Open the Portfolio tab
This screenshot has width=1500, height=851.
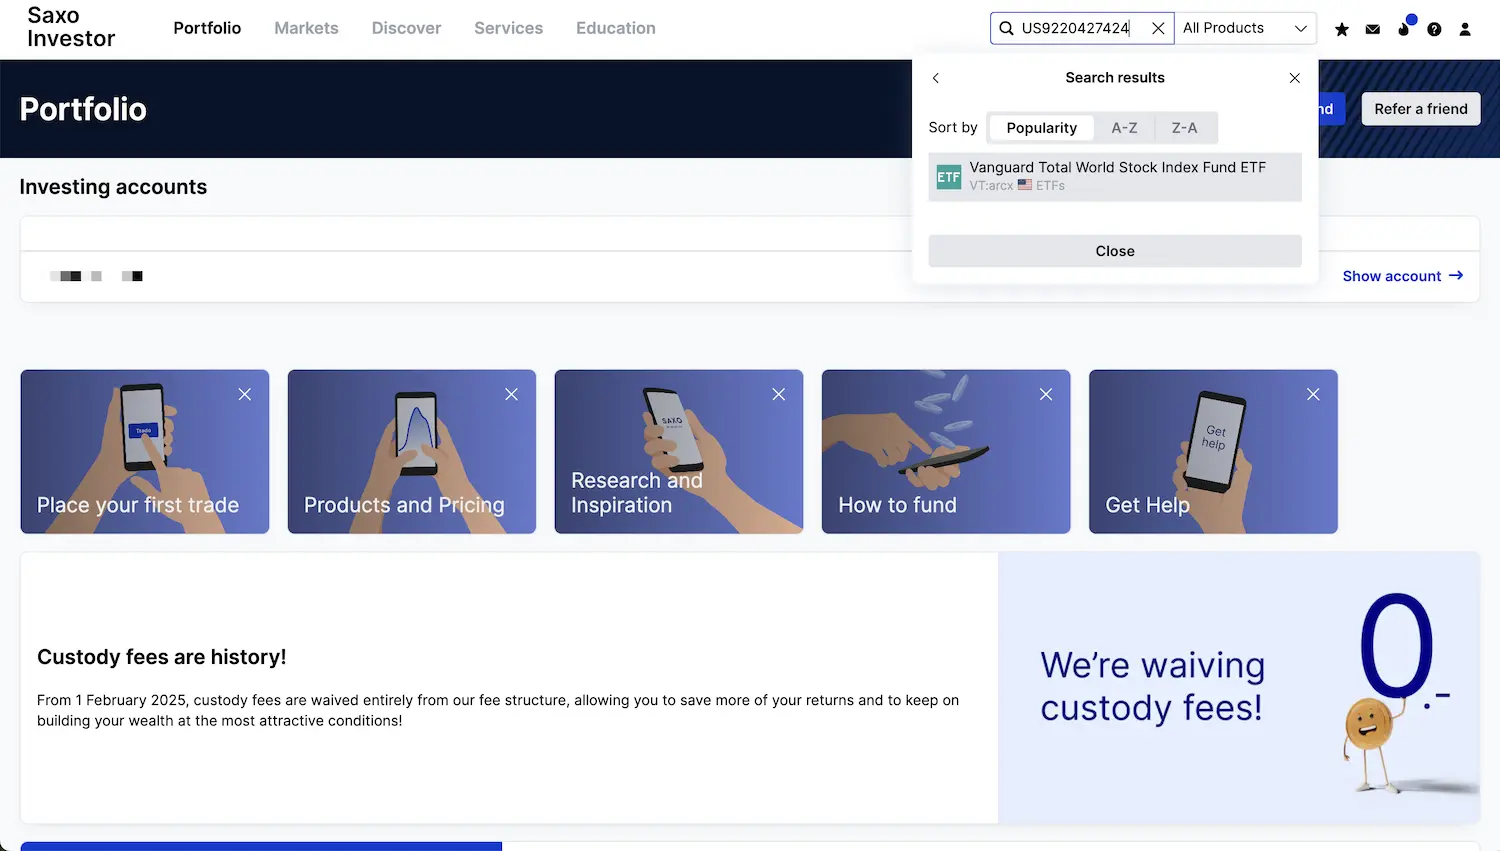click(x=207, y=28)
